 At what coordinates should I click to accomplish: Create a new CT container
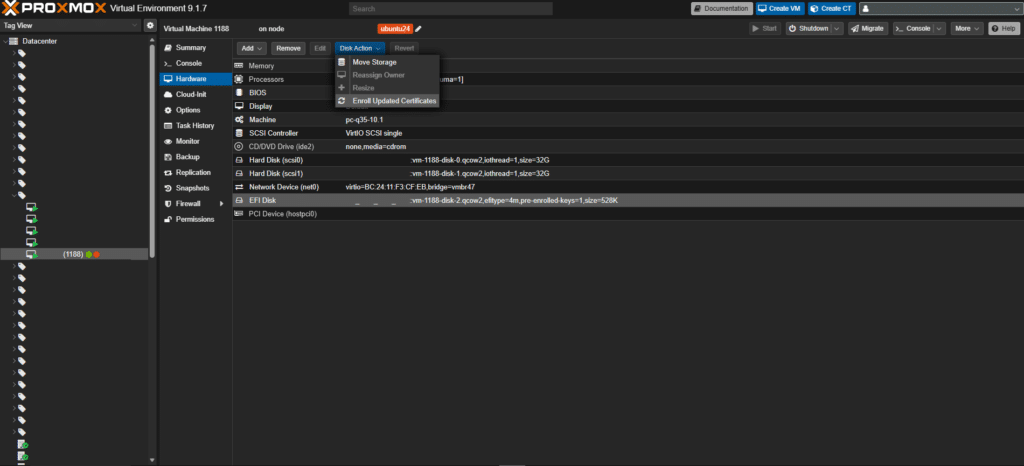click(x=832, y=8)
